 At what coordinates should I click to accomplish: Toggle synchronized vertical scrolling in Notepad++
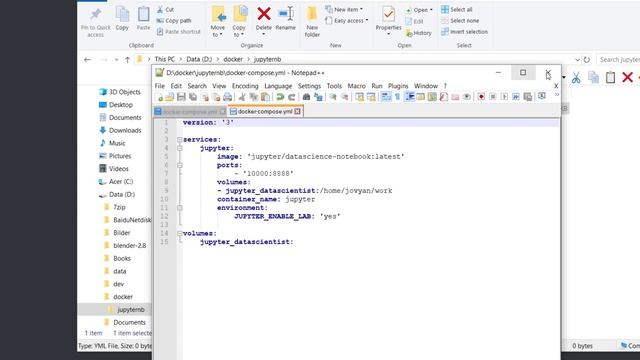[x=360, y=97]
